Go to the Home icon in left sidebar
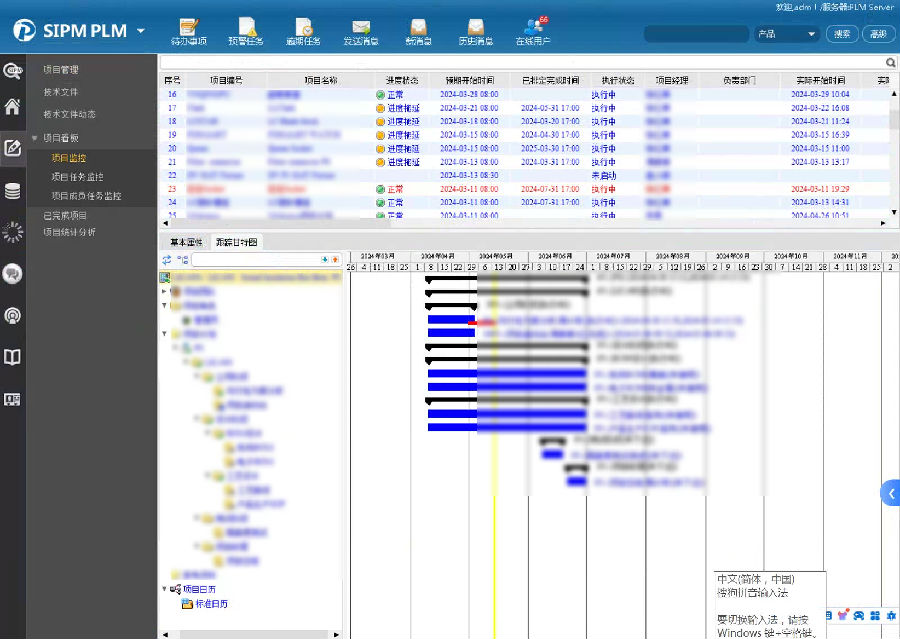The image size is (900, 639). pyautogui.click(x=13, y=106)
